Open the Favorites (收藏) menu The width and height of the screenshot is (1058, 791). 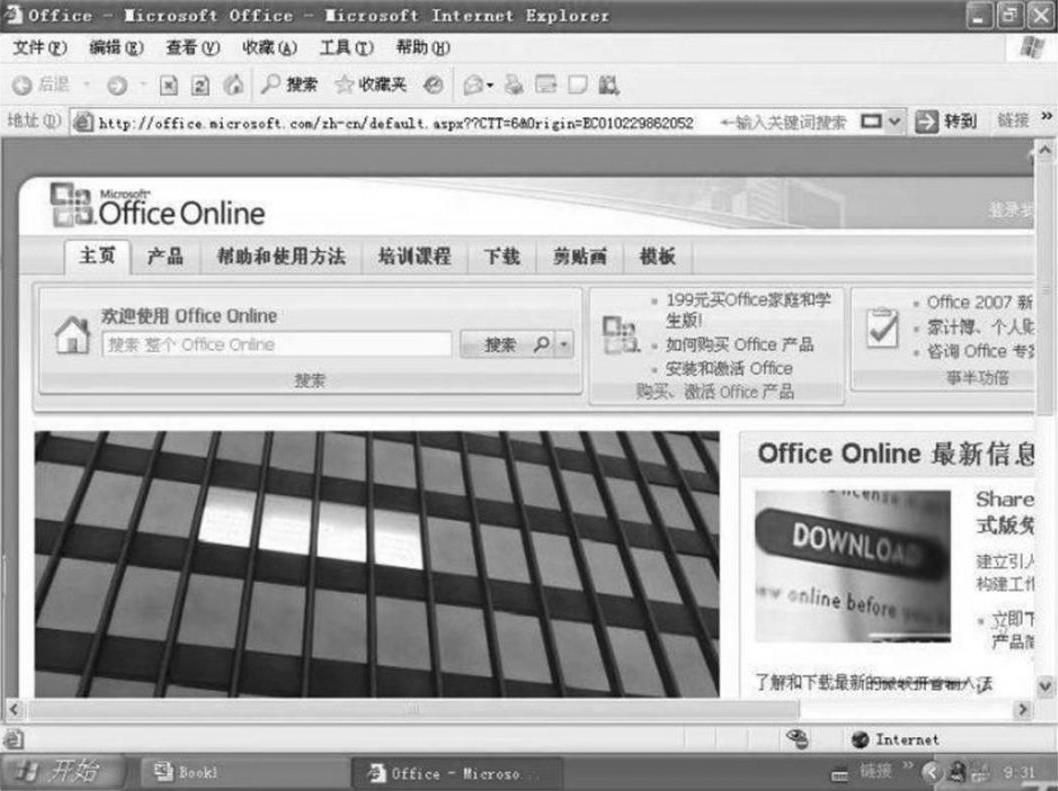click(269, 48)
